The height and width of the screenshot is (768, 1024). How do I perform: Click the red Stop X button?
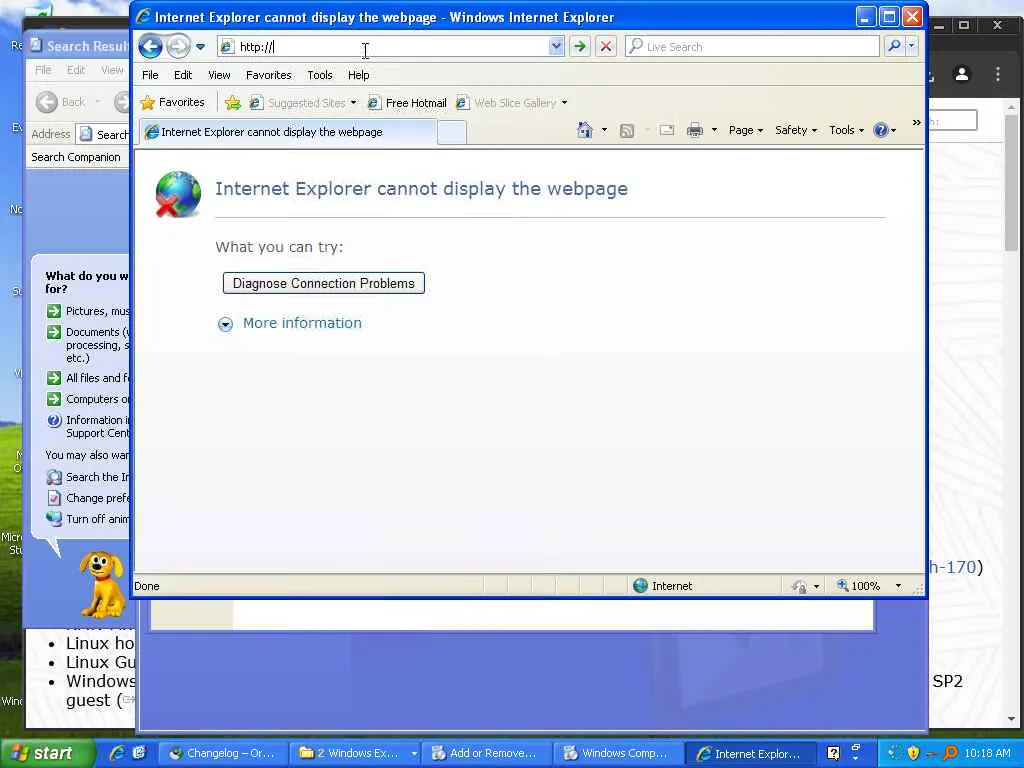tap(606, 46)
